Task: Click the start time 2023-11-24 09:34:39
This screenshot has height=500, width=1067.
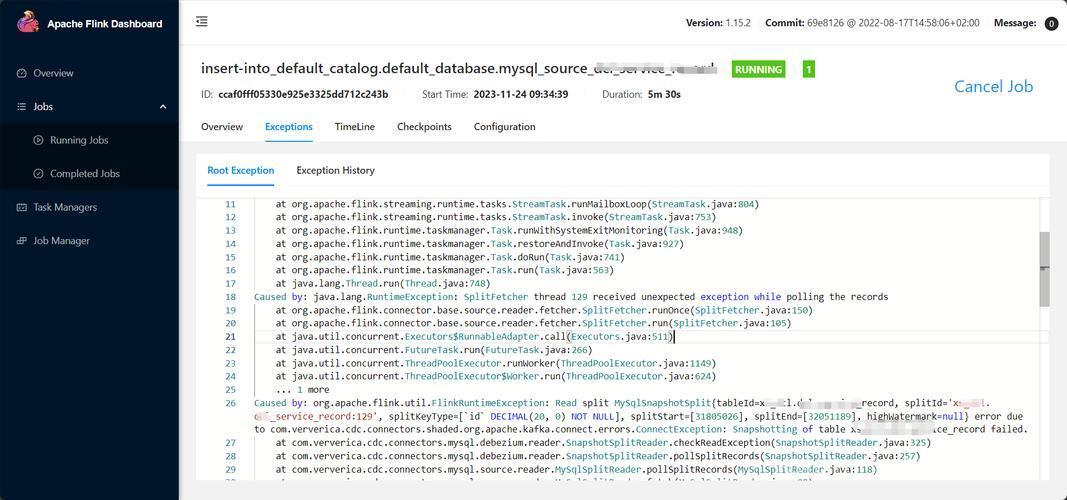Action: coord(521,94)
